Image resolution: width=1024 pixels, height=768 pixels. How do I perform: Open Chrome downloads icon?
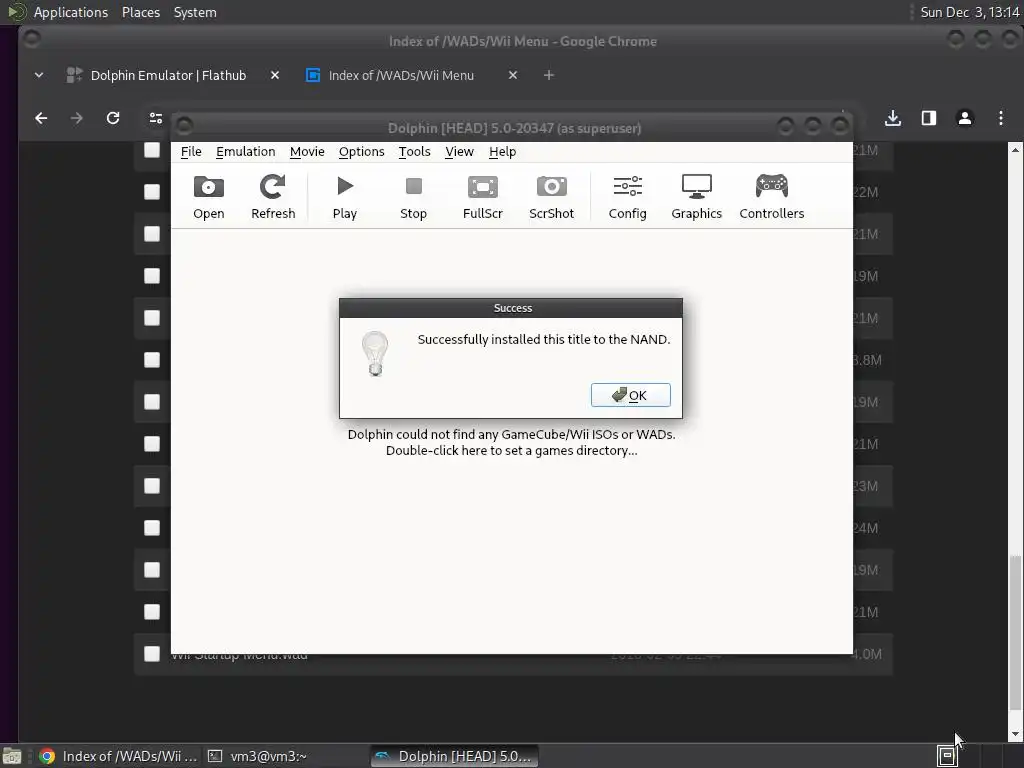click(x=893, y=118)
